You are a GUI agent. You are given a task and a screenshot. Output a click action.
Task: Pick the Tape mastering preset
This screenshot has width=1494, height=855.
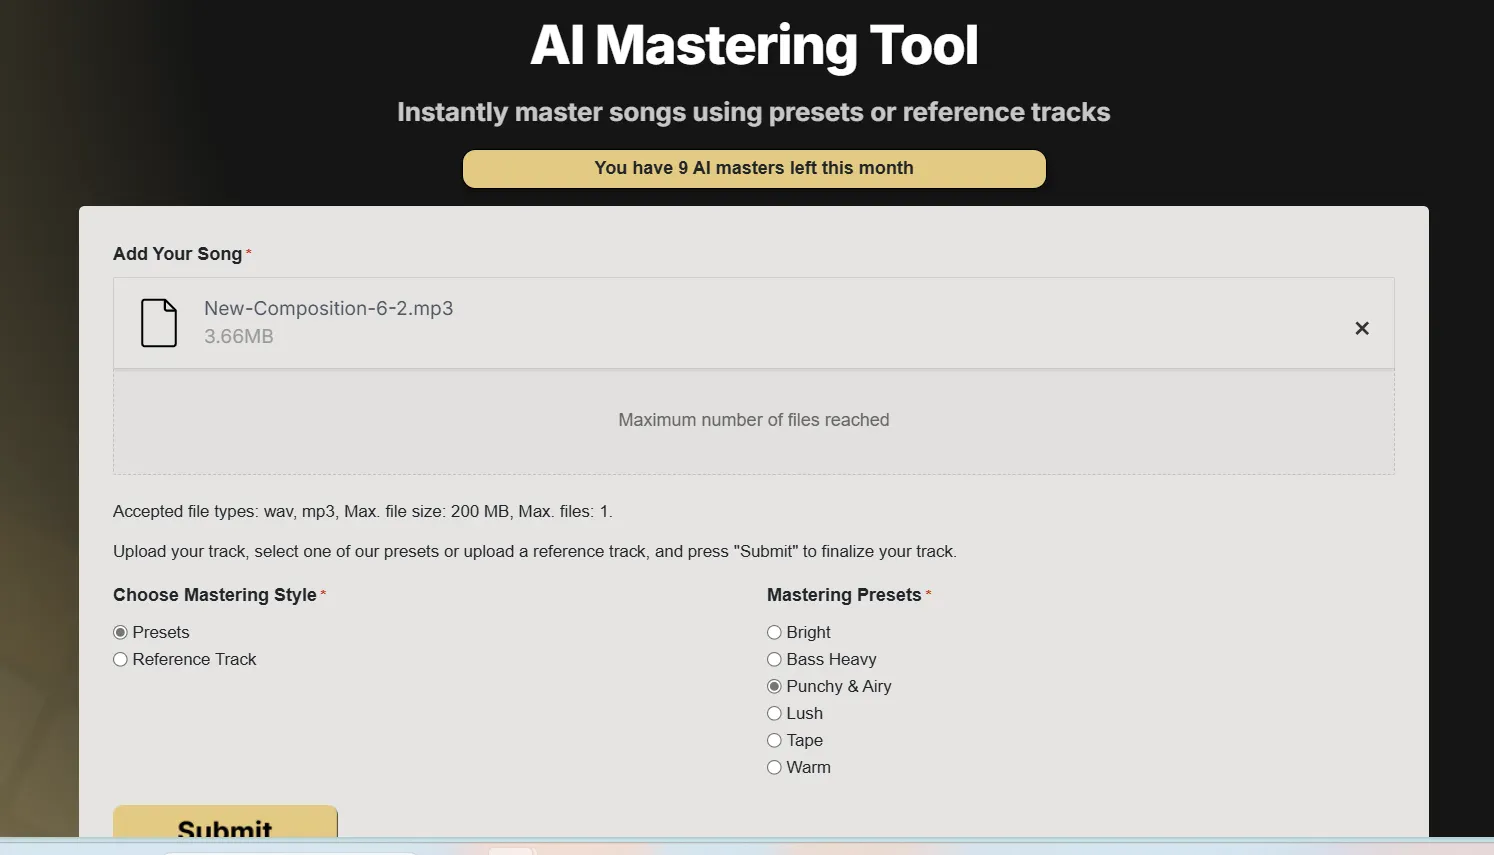774,740
